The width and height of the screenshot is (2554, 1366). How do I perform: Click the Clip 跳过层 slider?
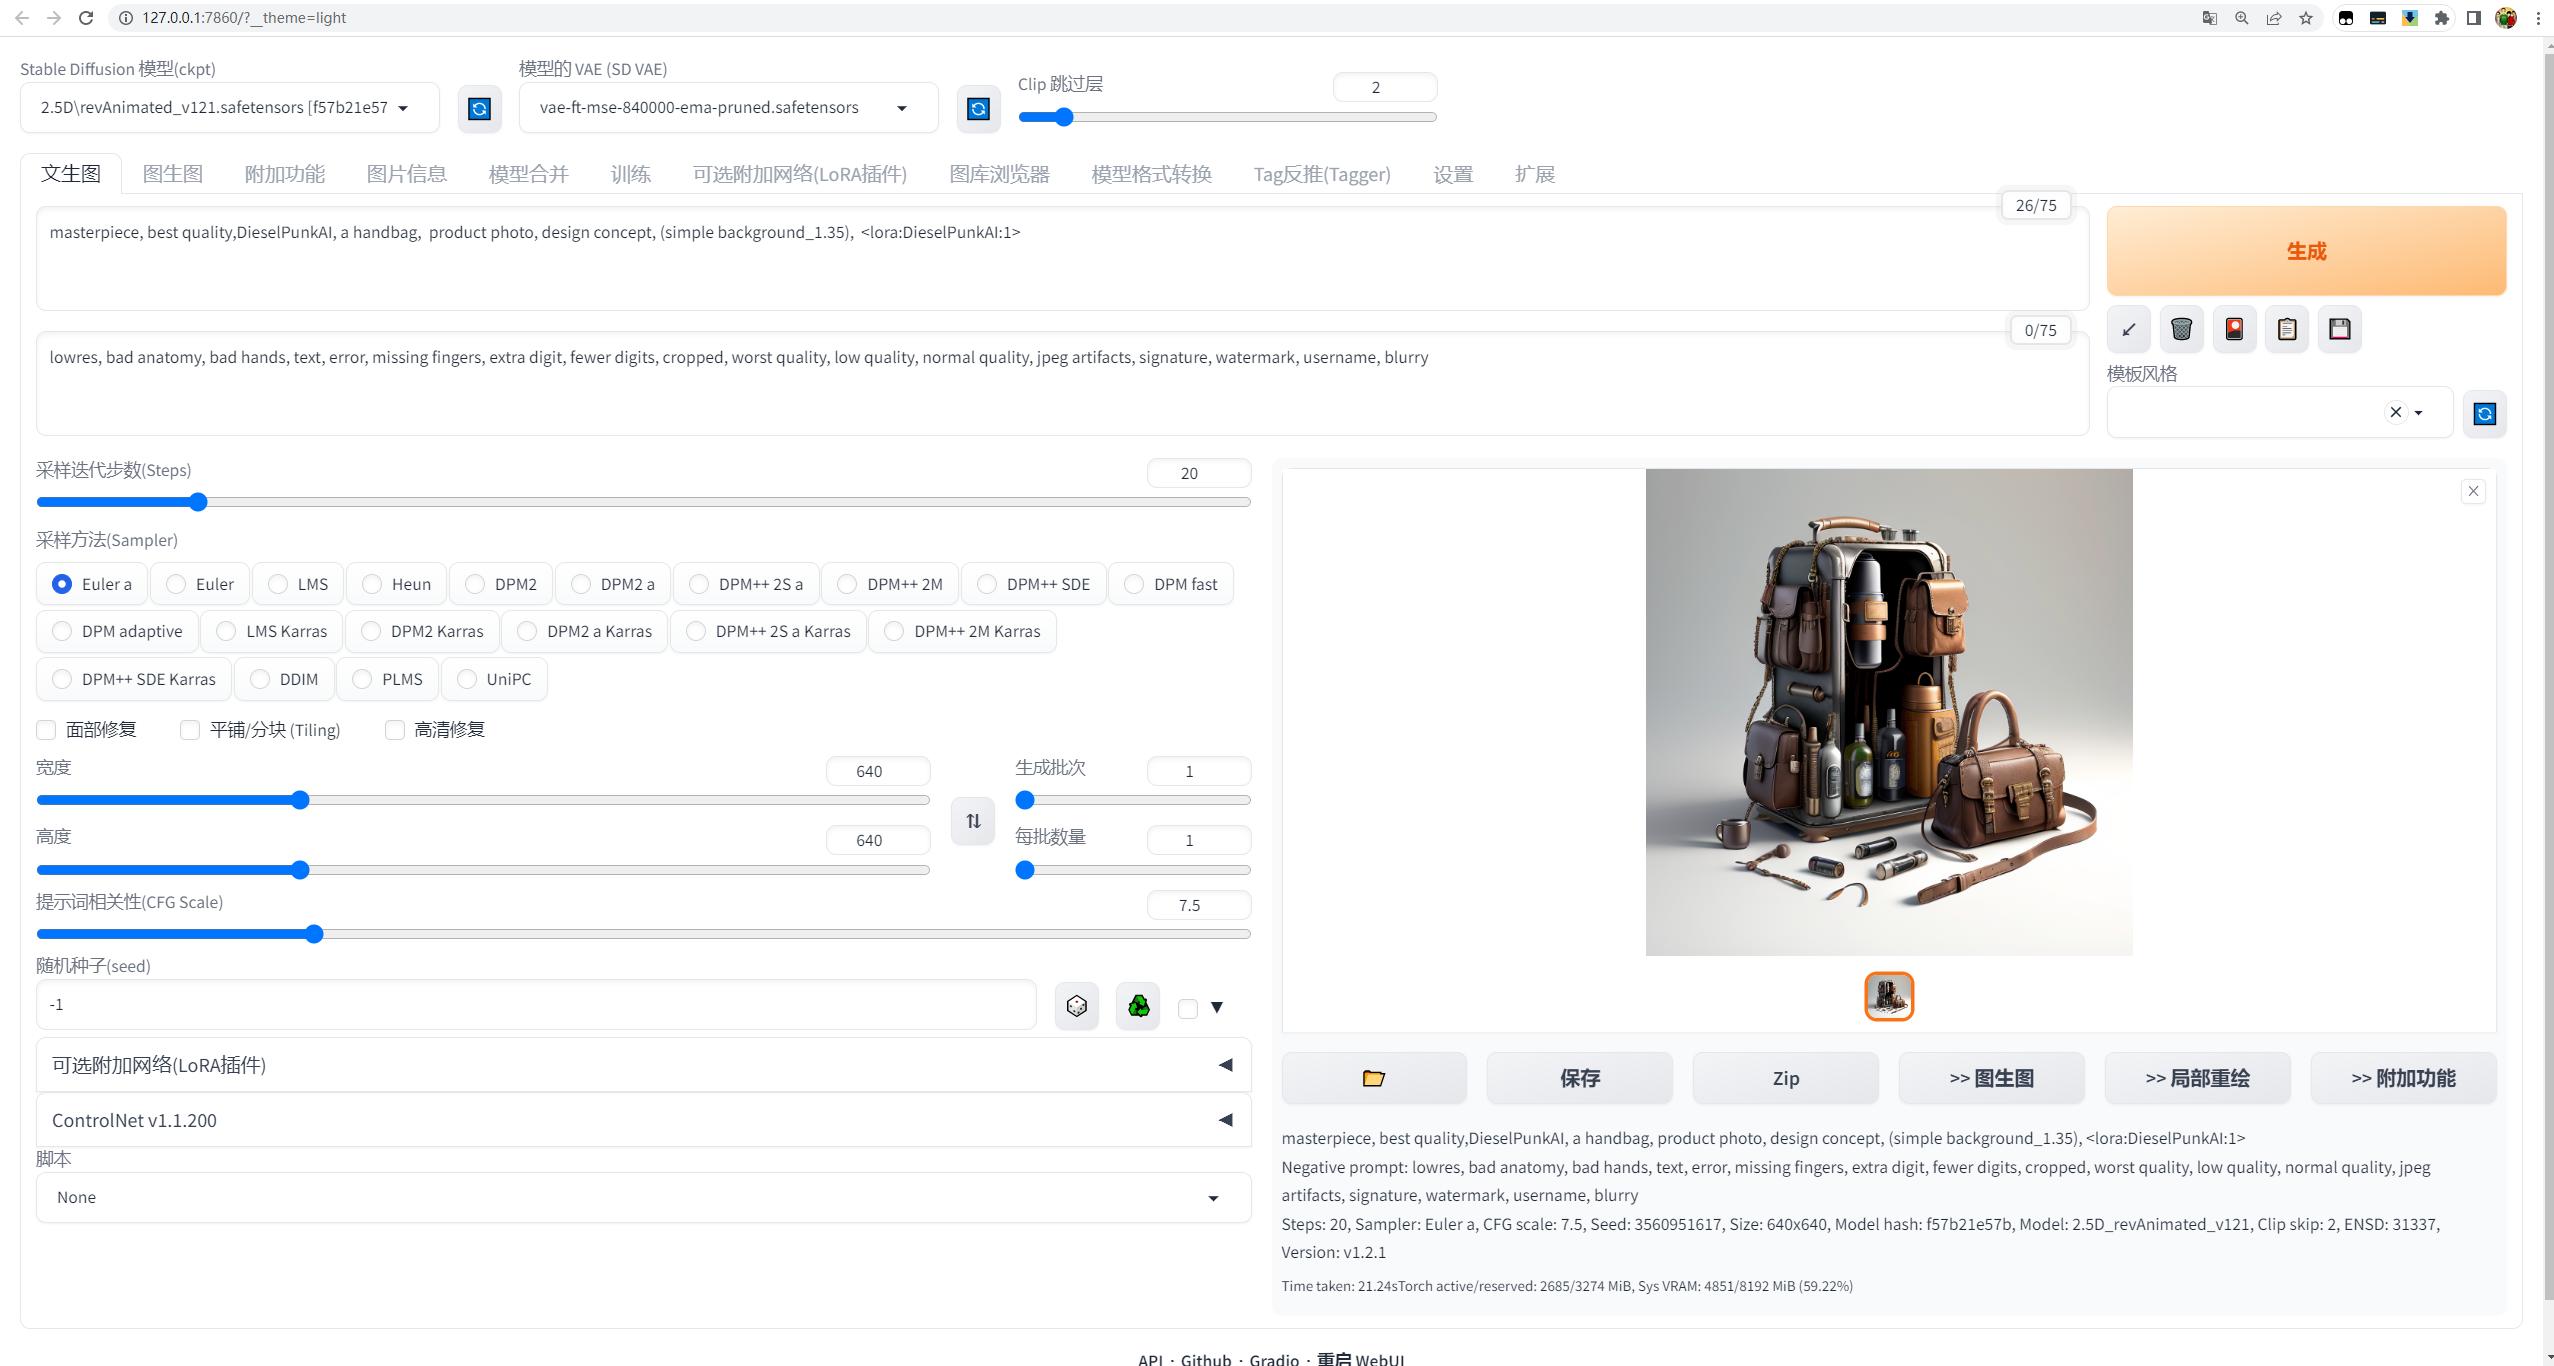tap(1227, 117)
